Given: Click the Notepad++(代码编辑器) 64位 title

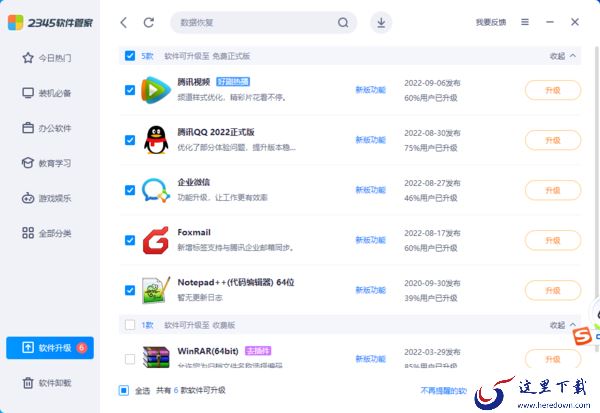Looking at the screenshot, I should coord(236,282).
